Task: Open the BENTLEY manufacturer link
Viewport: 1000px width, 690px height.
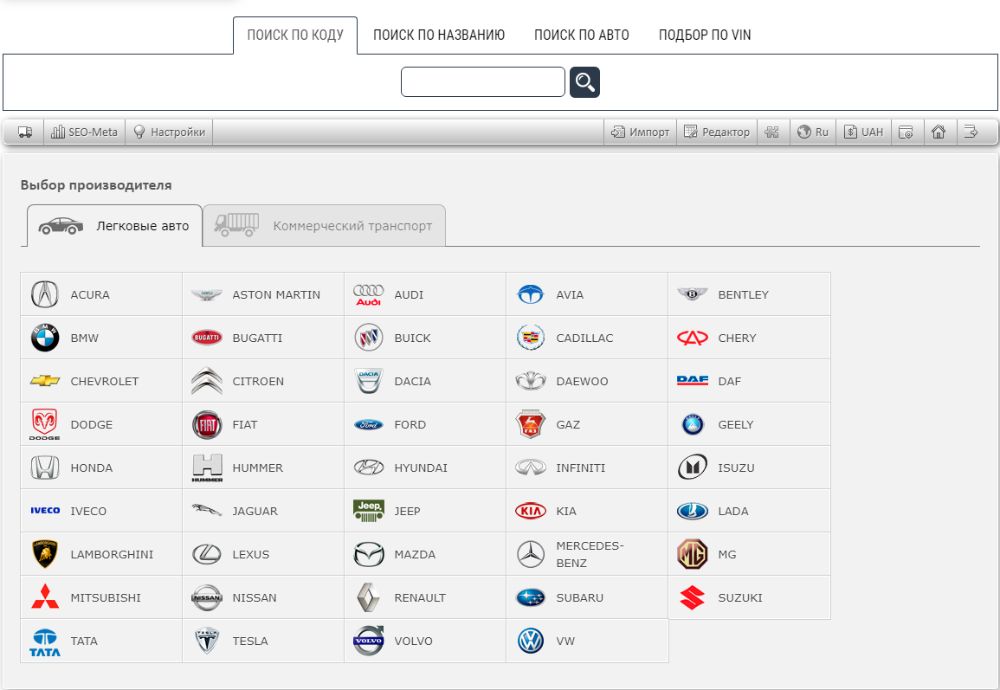Action: tap(743, 295)
